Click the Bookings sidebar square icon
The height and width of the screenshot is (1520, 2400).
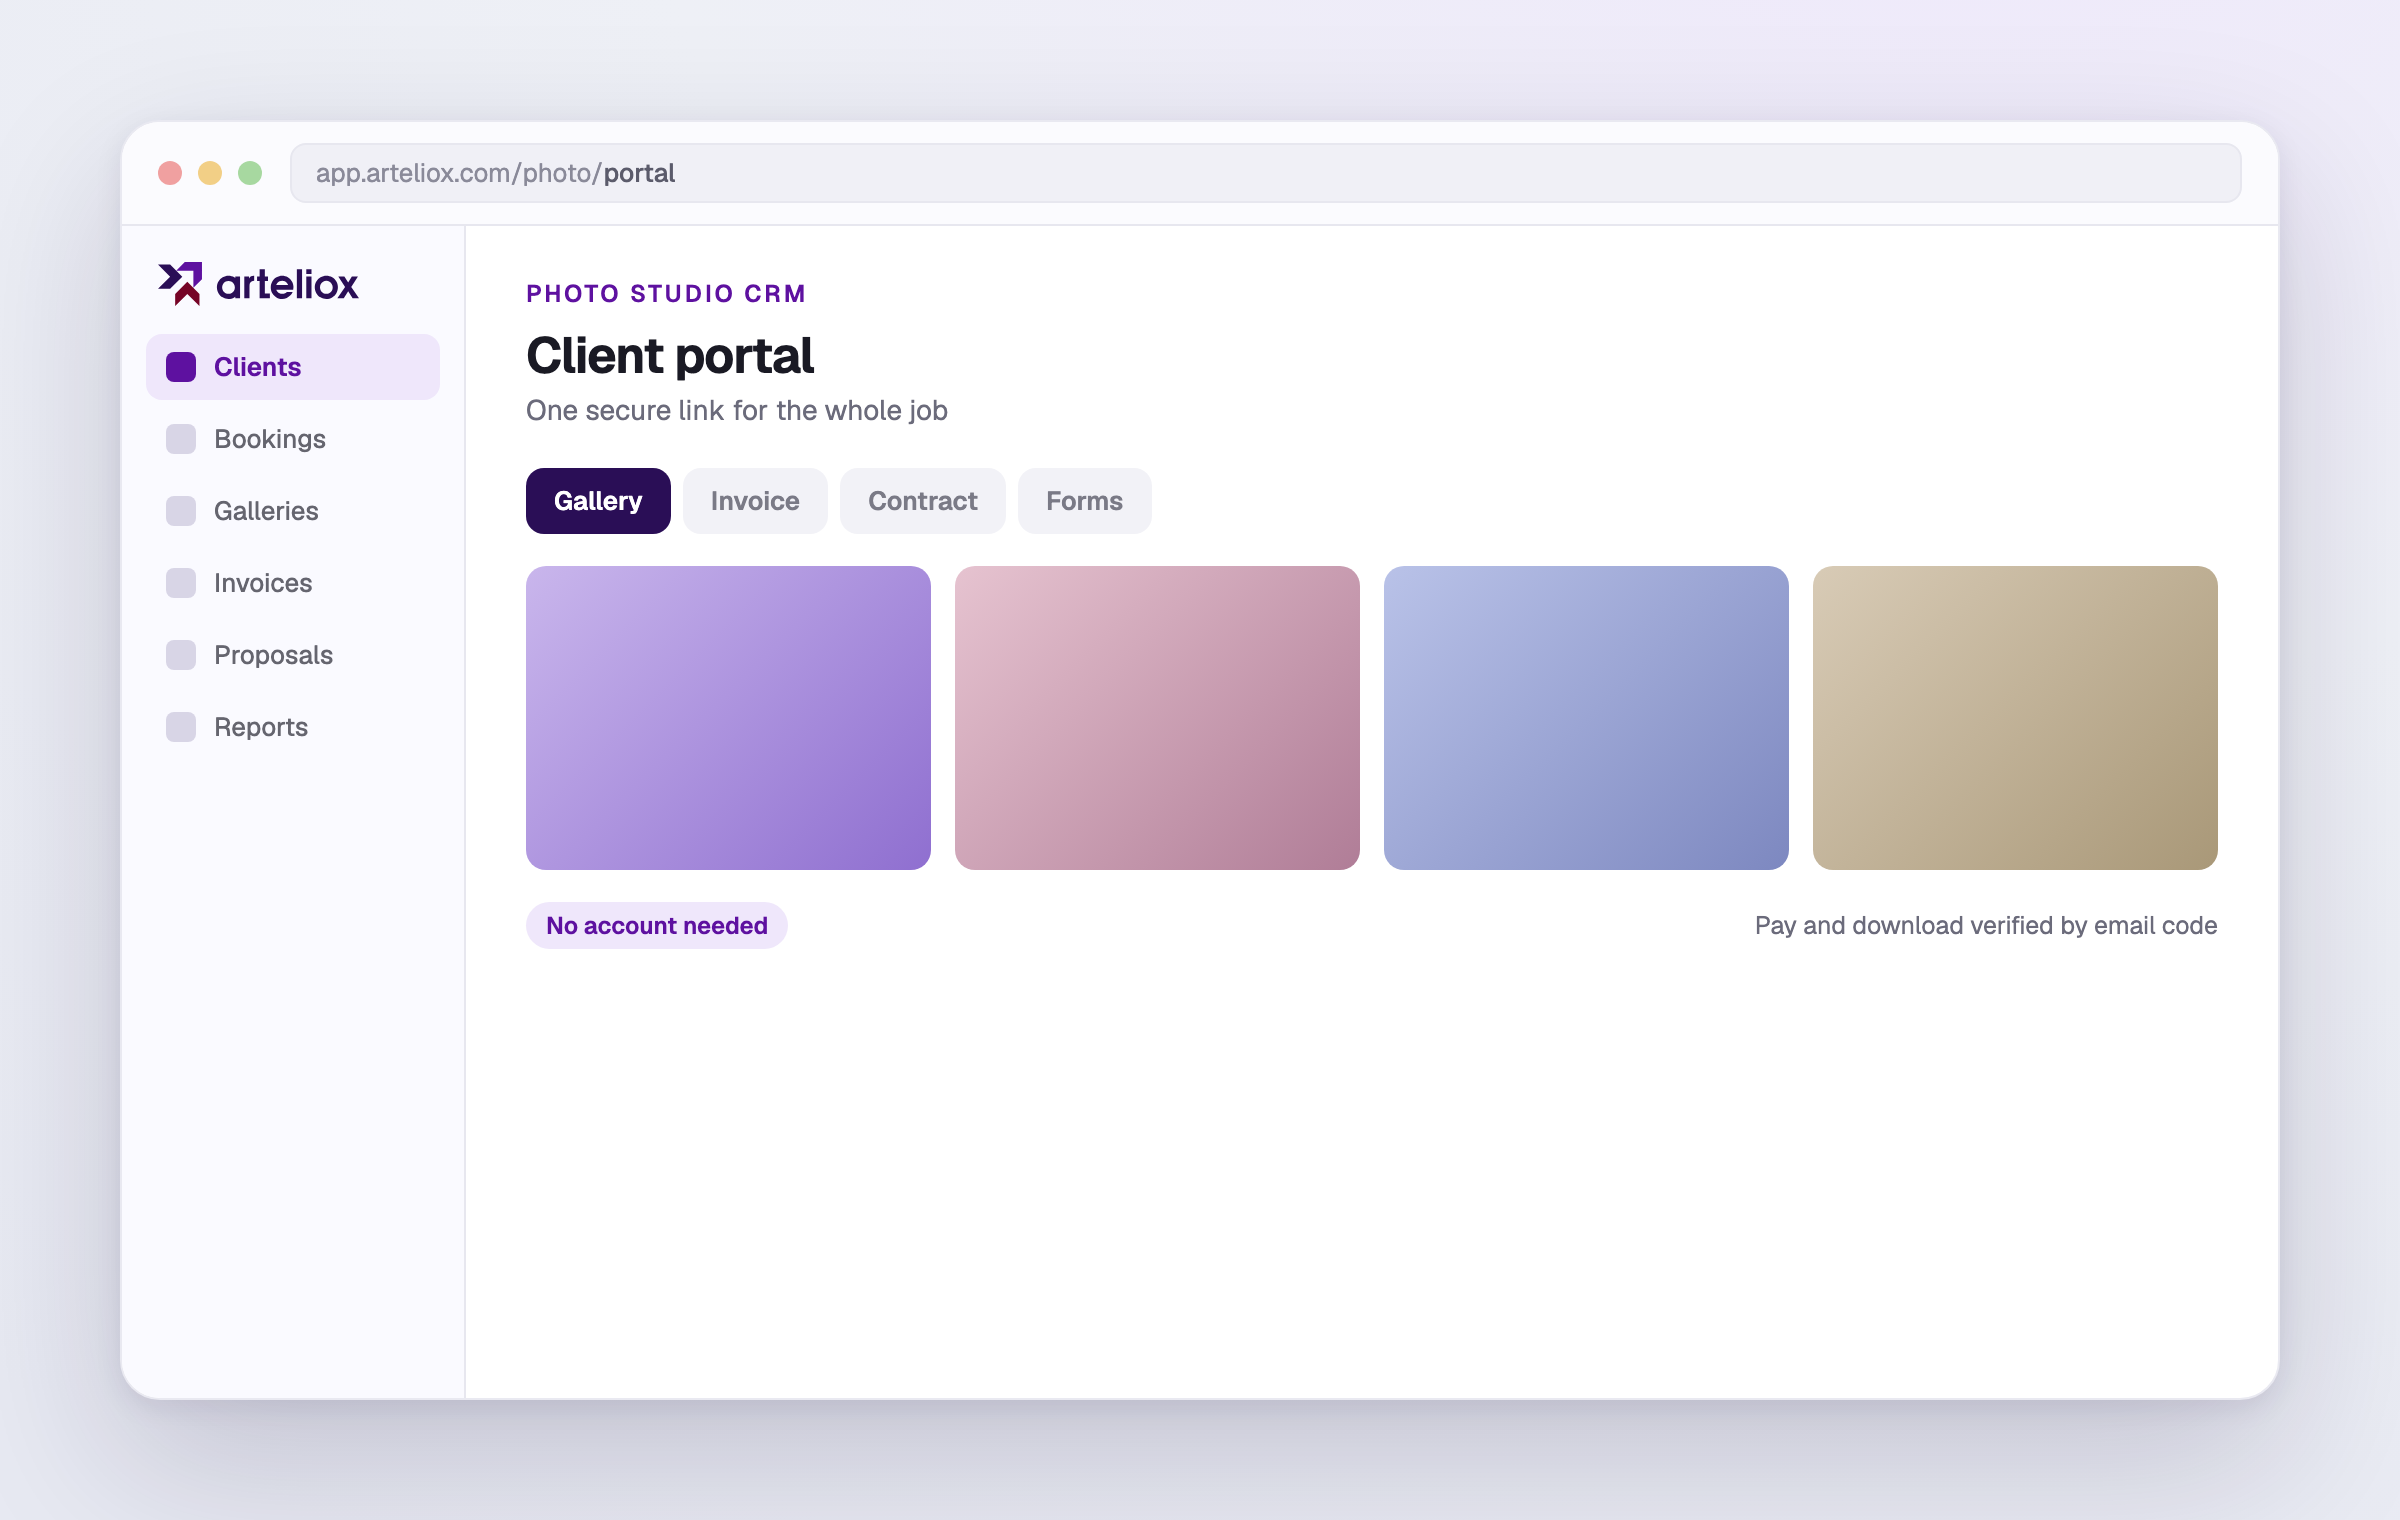tap(181, 439)
